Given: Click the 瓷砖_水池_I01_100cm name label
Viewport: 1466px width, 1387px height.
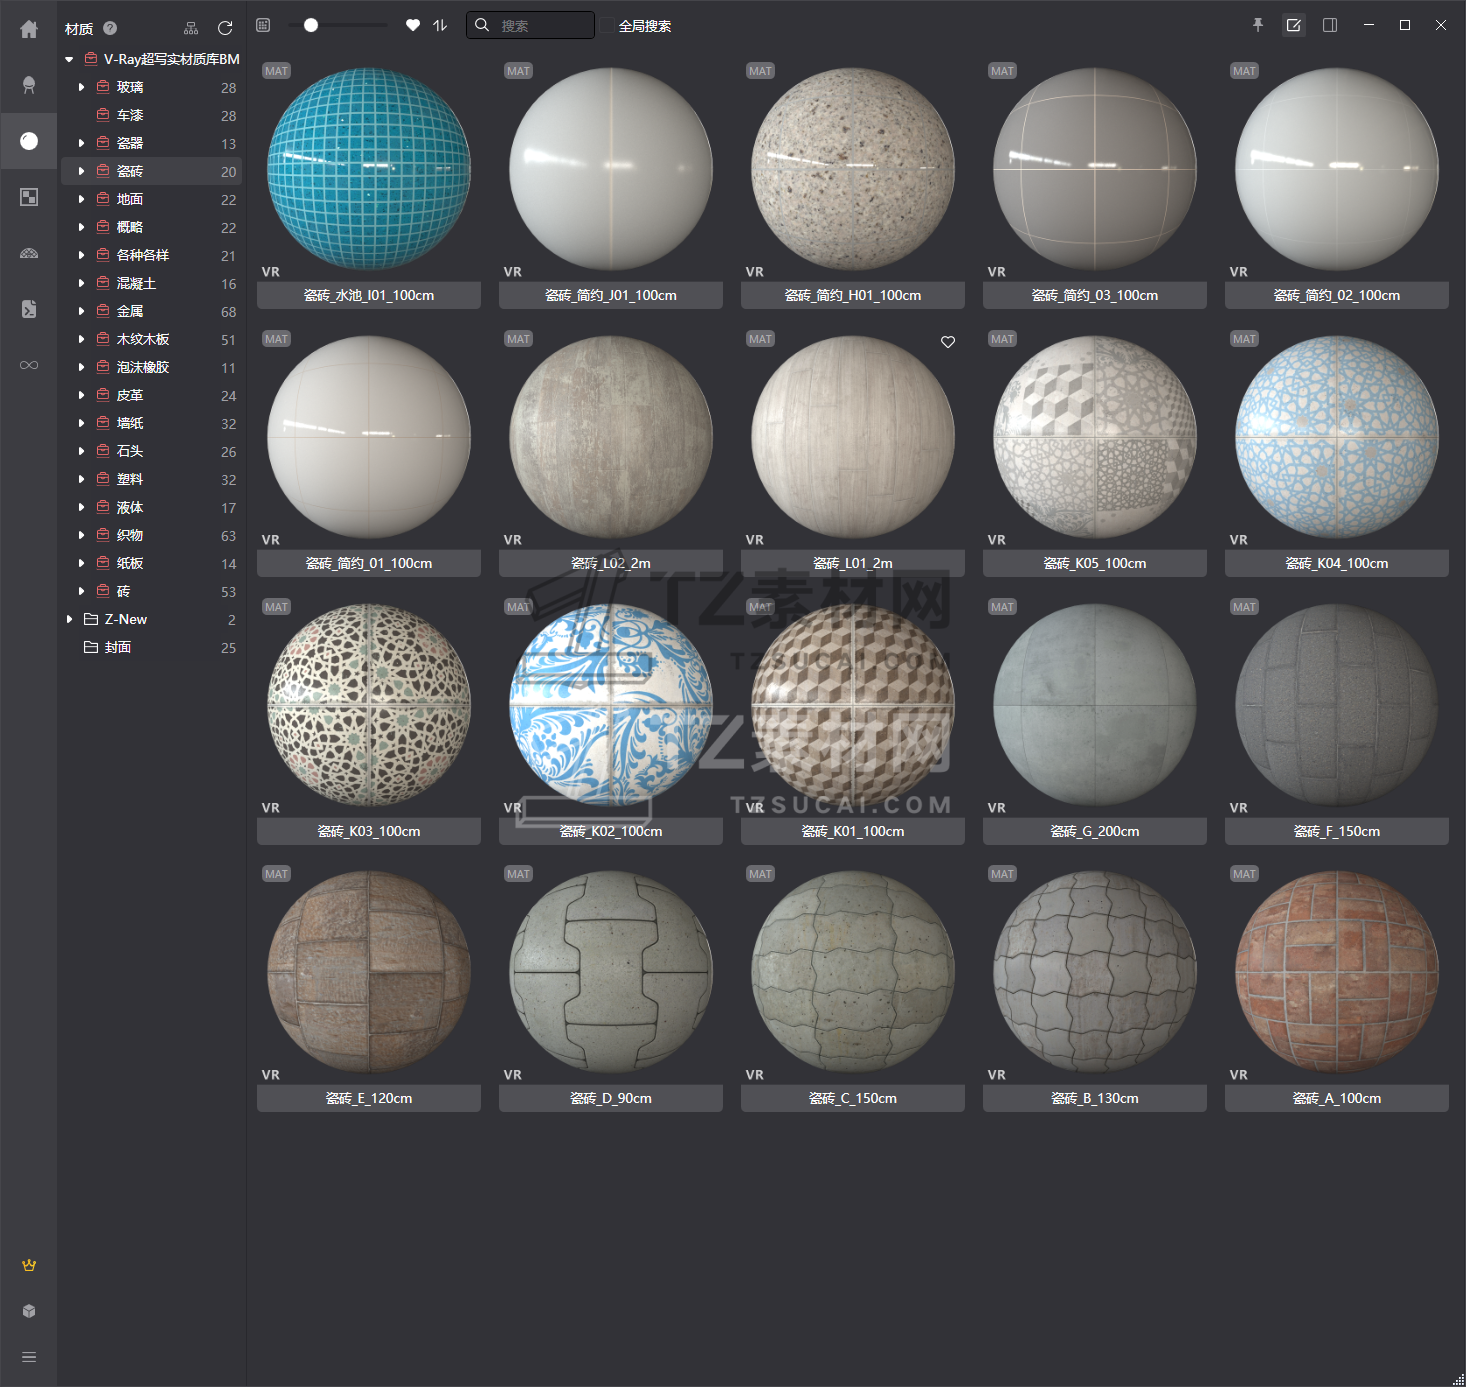Looking at the screenshot, I should [x=369, y=295].
